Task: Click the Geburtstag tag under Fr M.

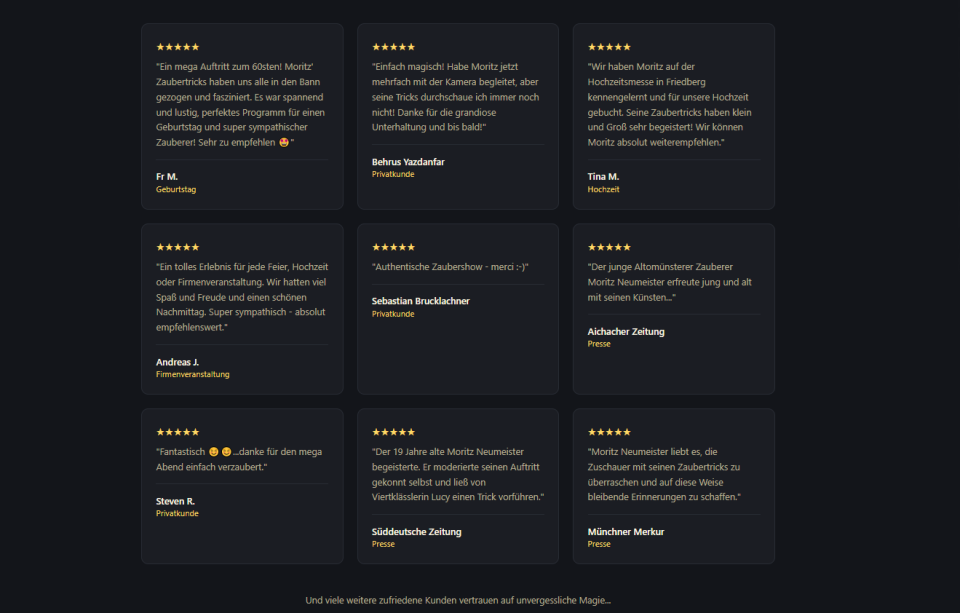Action: pyautogui.click(x=176, y=189)
